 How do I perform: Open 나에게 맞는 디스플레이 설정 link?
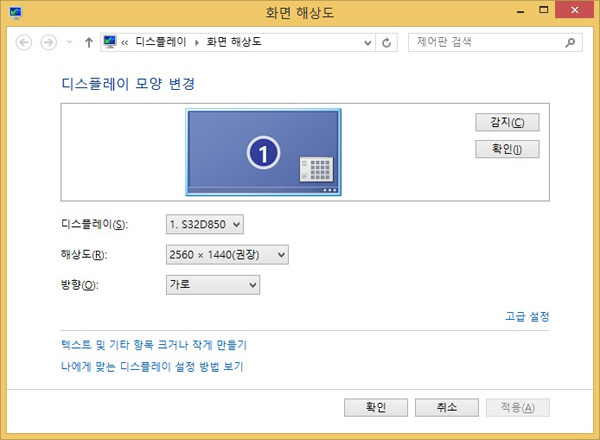click(x=152, y=367)
